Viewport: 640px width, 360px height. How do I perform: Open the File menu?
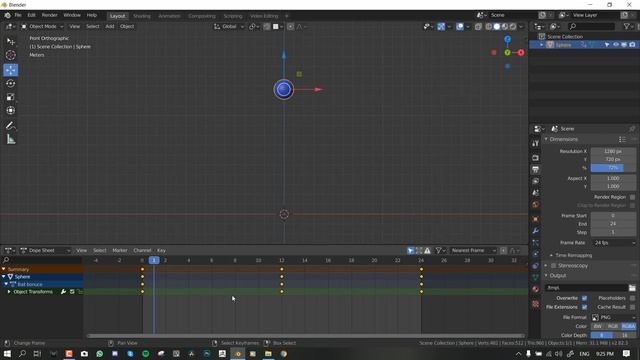18,15
